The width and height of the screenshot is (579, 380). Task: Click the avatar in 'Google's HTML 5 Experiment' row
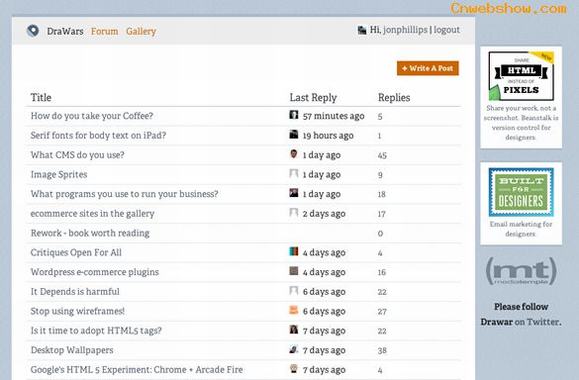pos(294,369)
